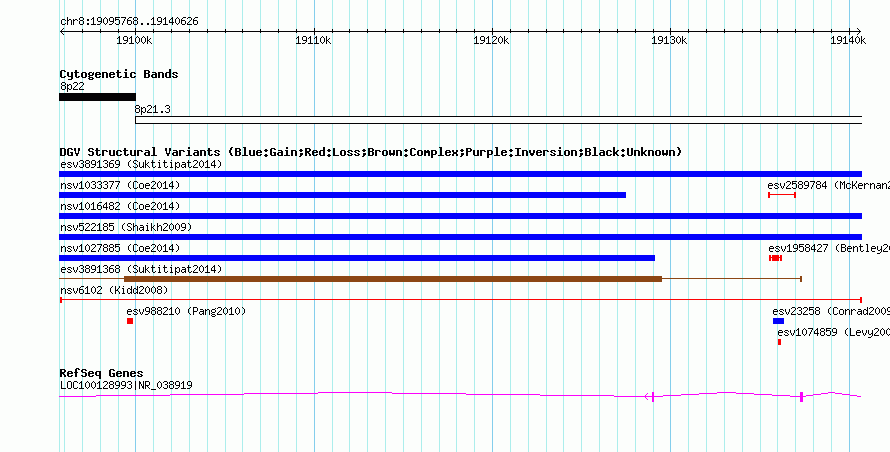
Task: Select the nsv522185 blue gain bar
Action: click(x=460, y=237)
